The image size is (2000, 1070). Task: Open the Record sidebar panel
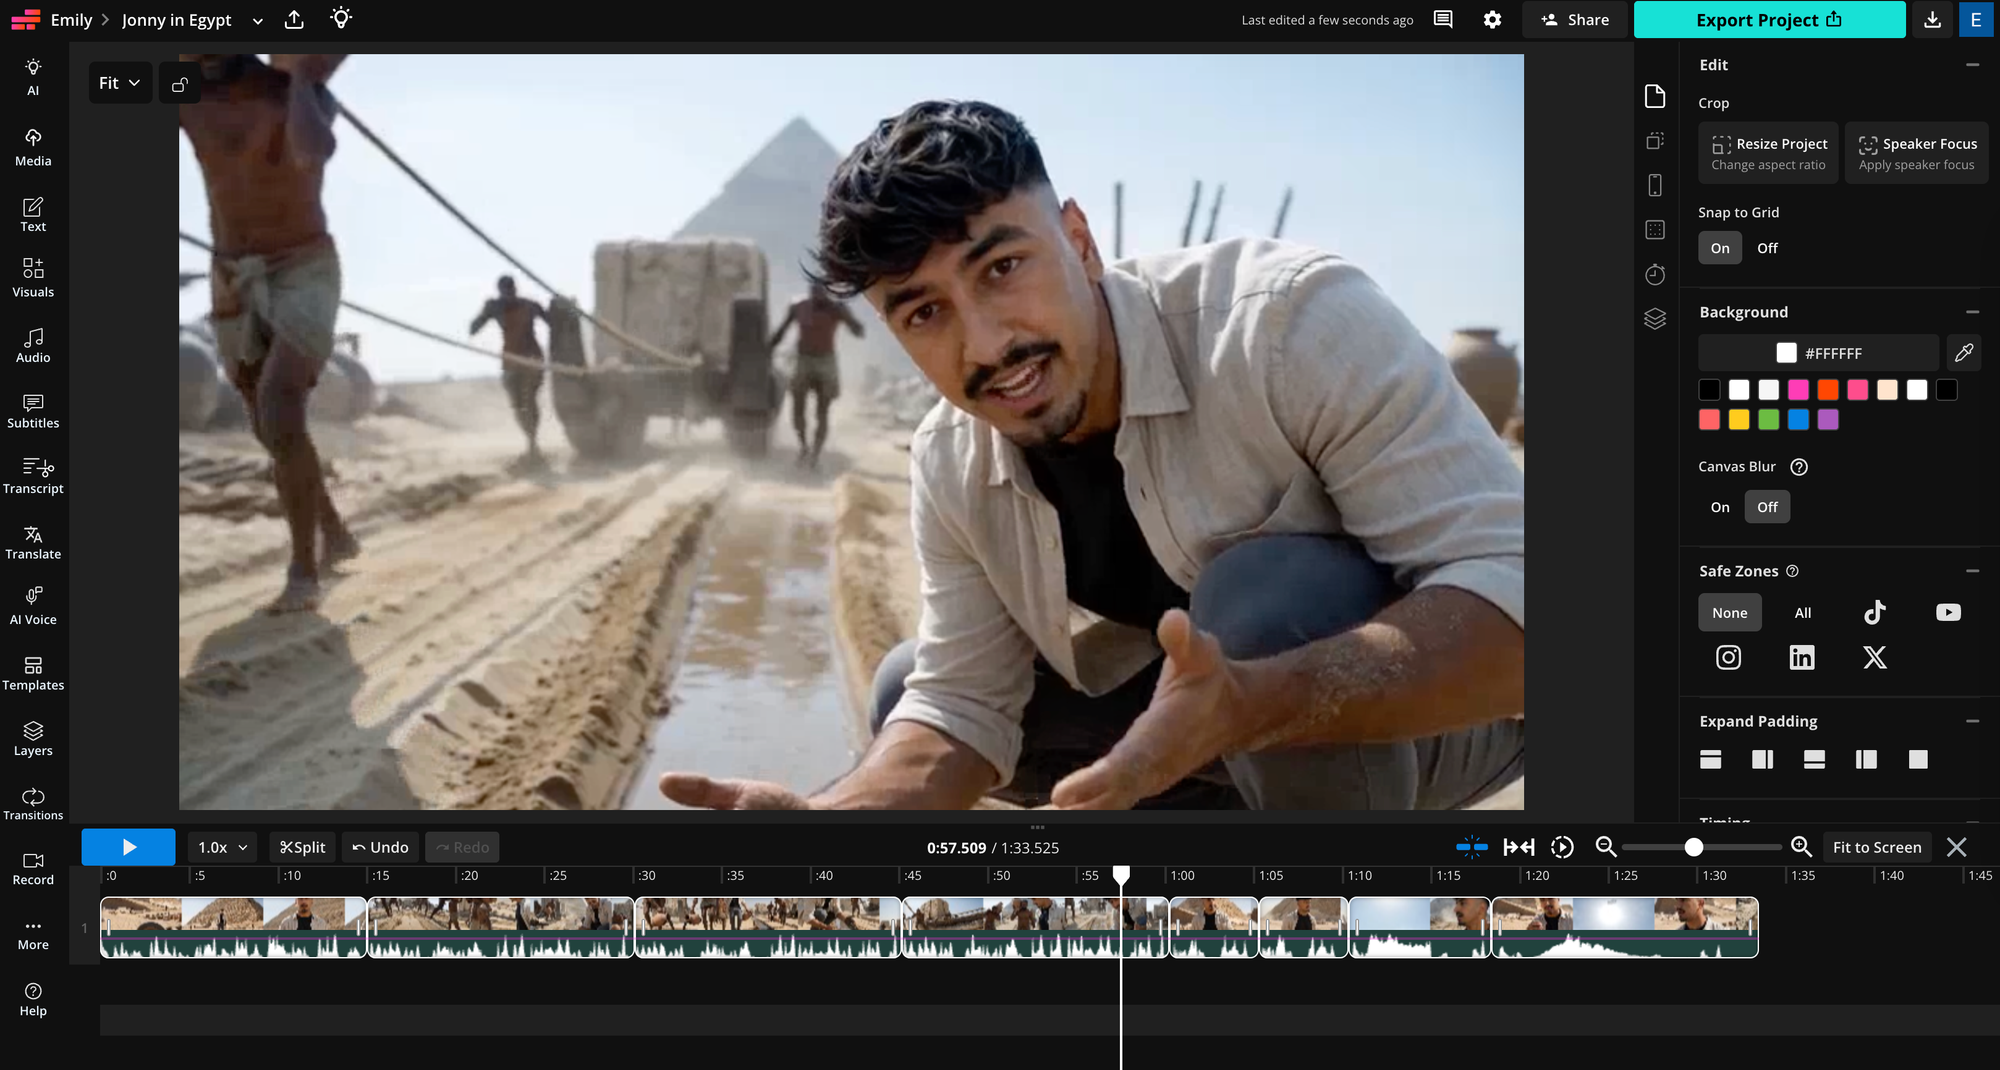33,868
